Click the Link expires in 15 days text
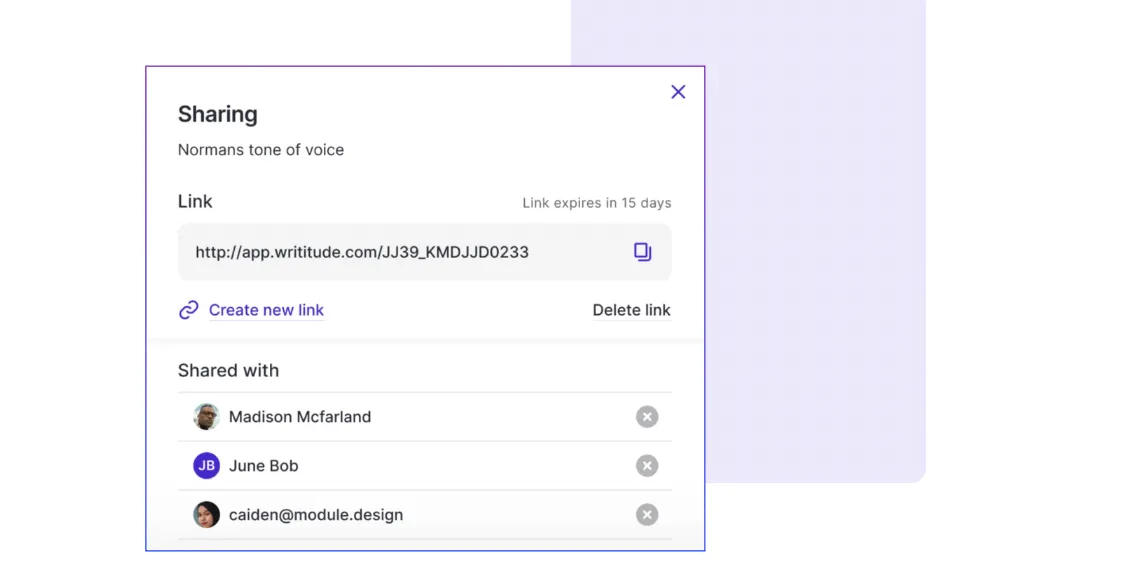The height and width of the screenshot is (582, 1140). (596, 202)
